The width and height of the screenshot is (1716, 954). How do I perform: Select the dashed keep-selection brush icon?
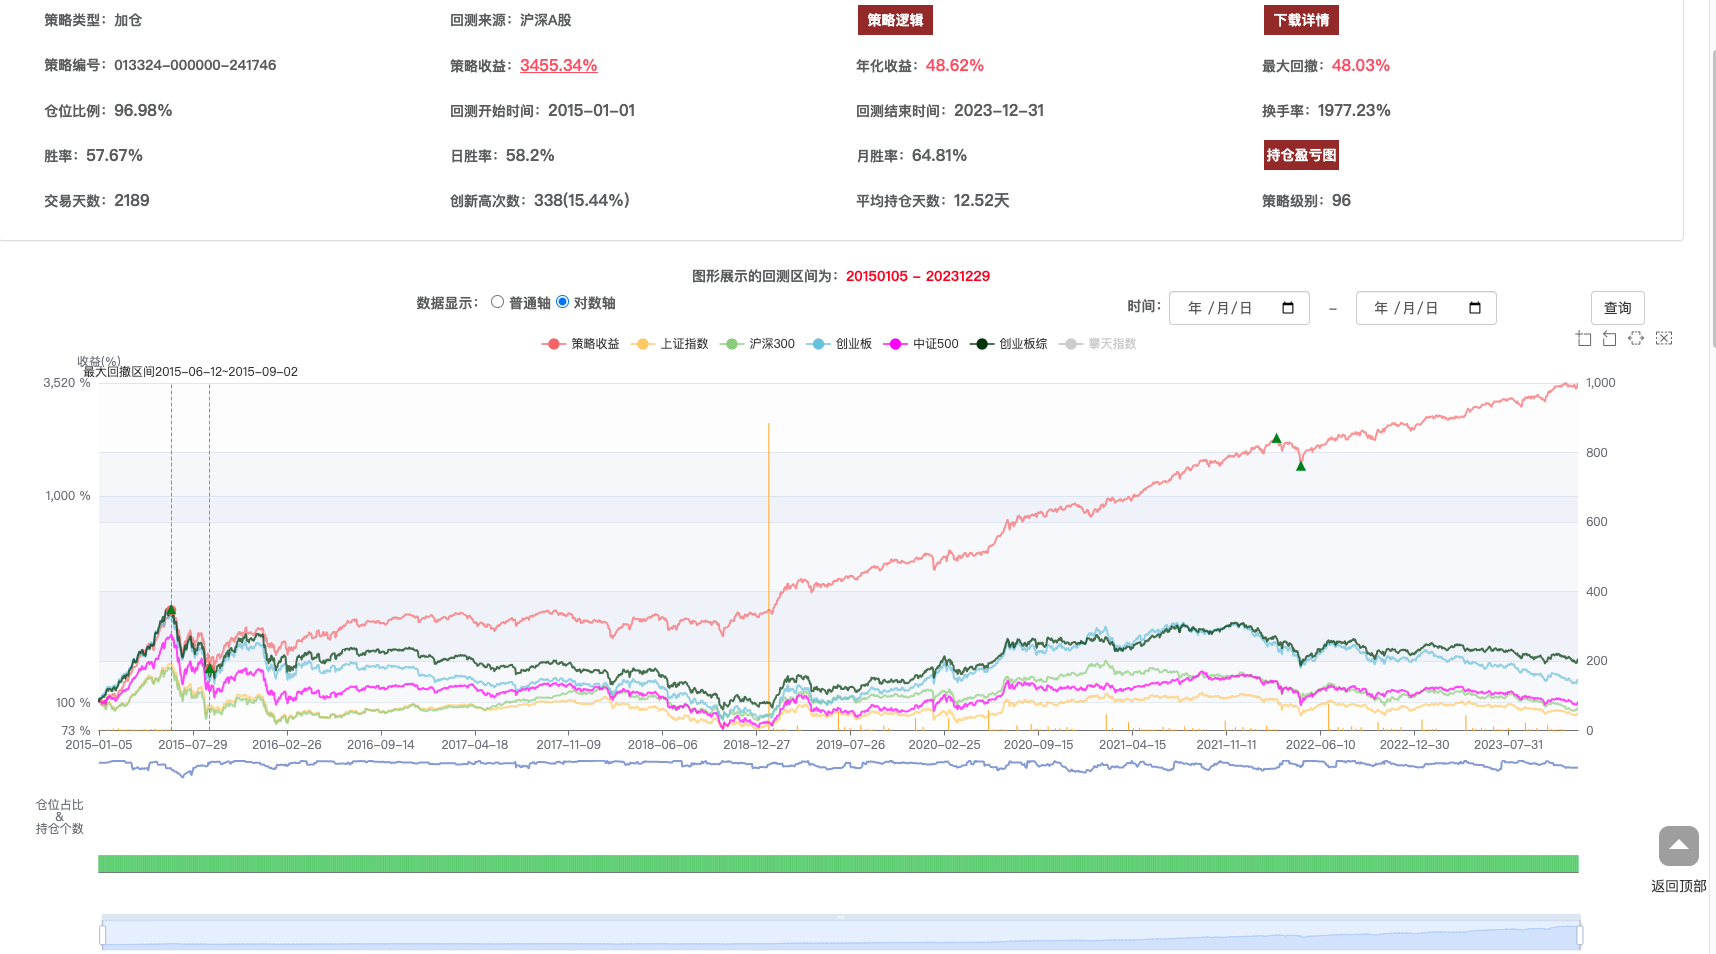pos(1636,338)
